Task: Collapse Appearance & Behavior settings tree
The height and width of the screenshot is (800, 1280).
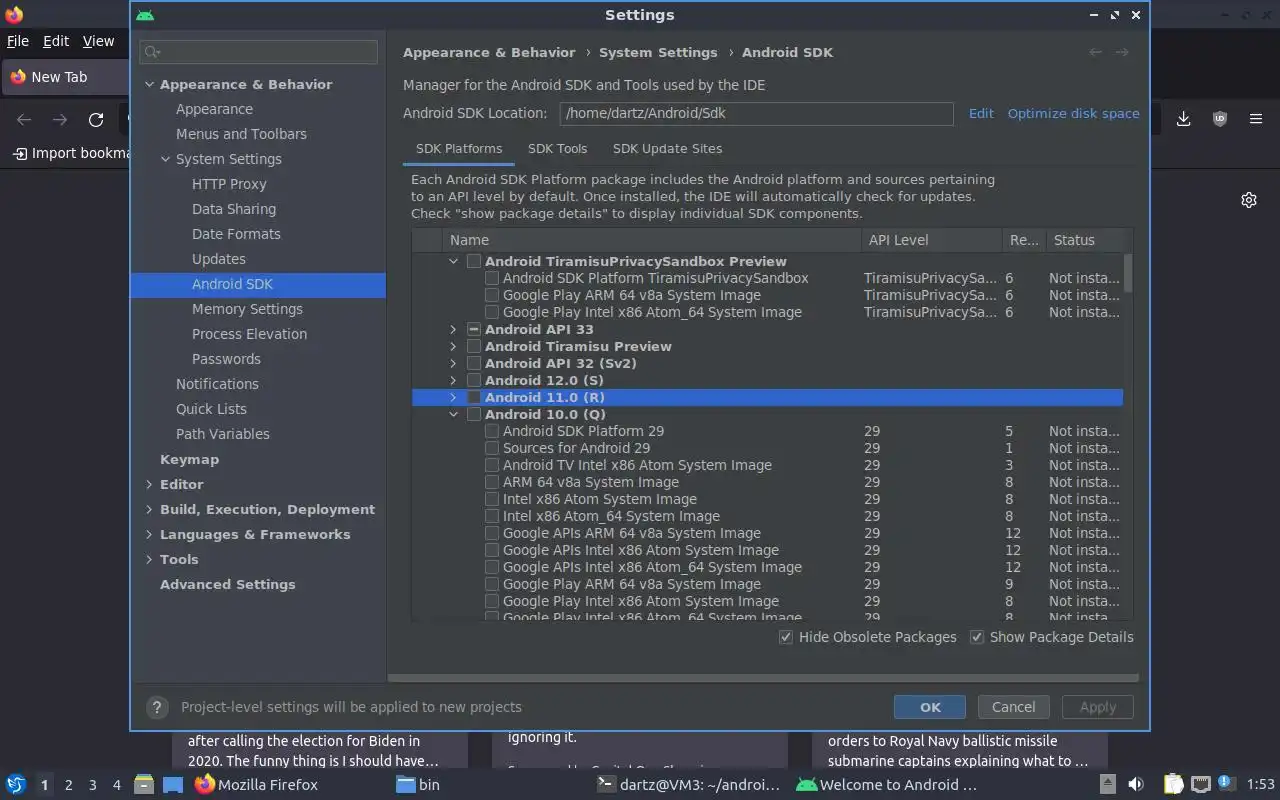Action: tap(149, 85)
